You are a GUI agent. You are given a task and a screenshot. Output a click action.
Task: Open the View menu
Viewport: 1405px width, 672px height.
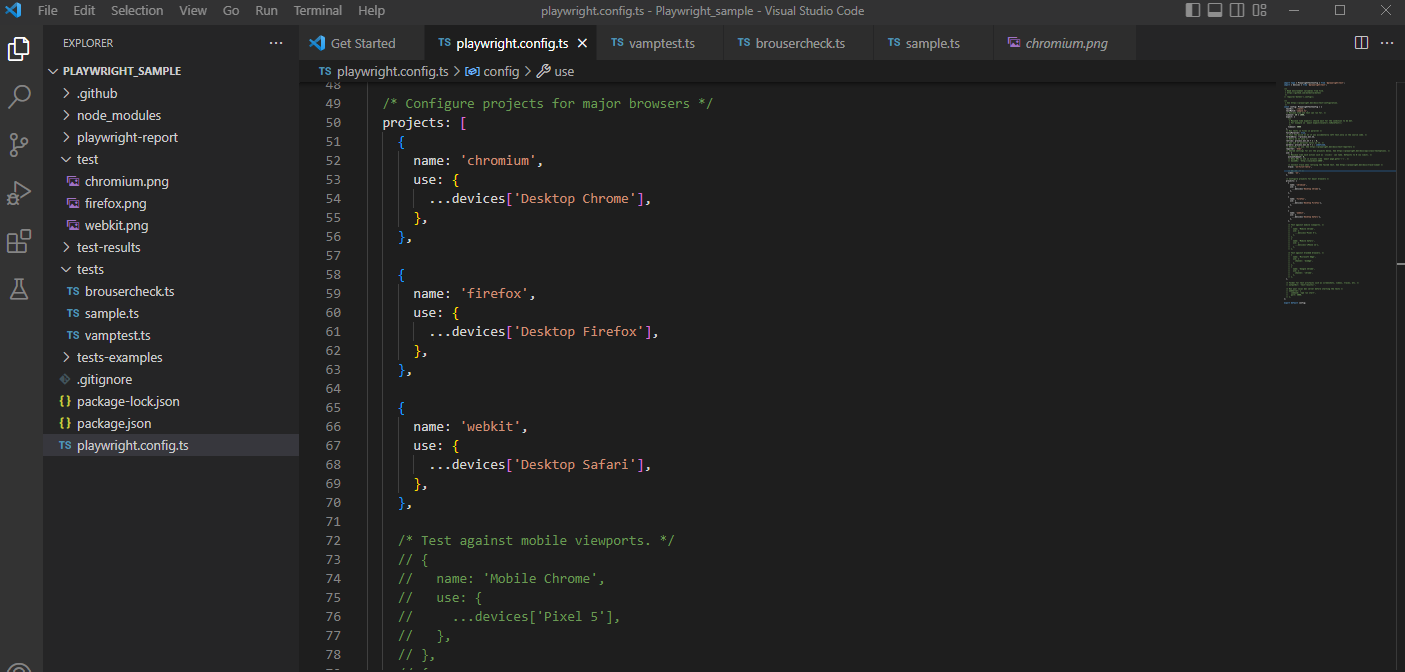[193, 11]
